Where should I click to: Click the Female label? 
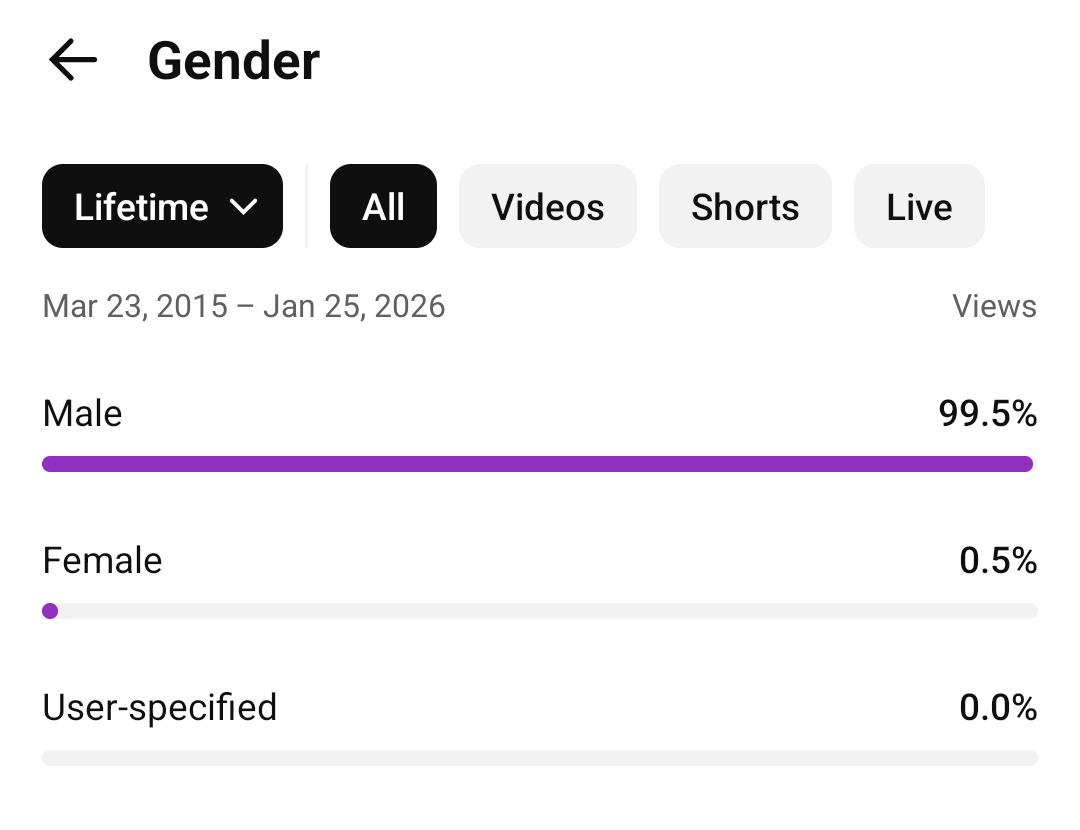tap(102, 560)
